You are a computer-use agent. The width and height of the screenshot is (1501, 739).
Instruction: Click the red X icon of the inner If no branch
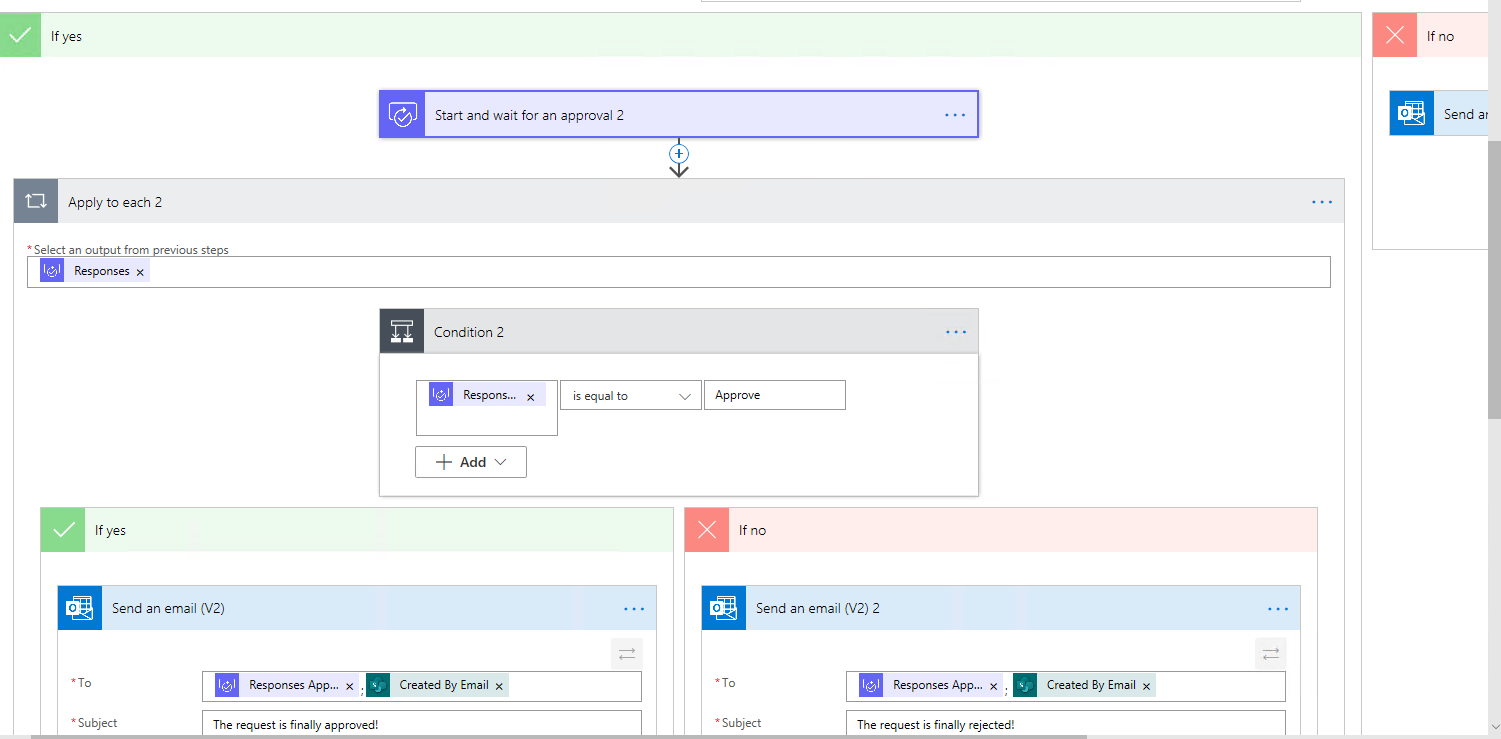[x=707, y=530]
